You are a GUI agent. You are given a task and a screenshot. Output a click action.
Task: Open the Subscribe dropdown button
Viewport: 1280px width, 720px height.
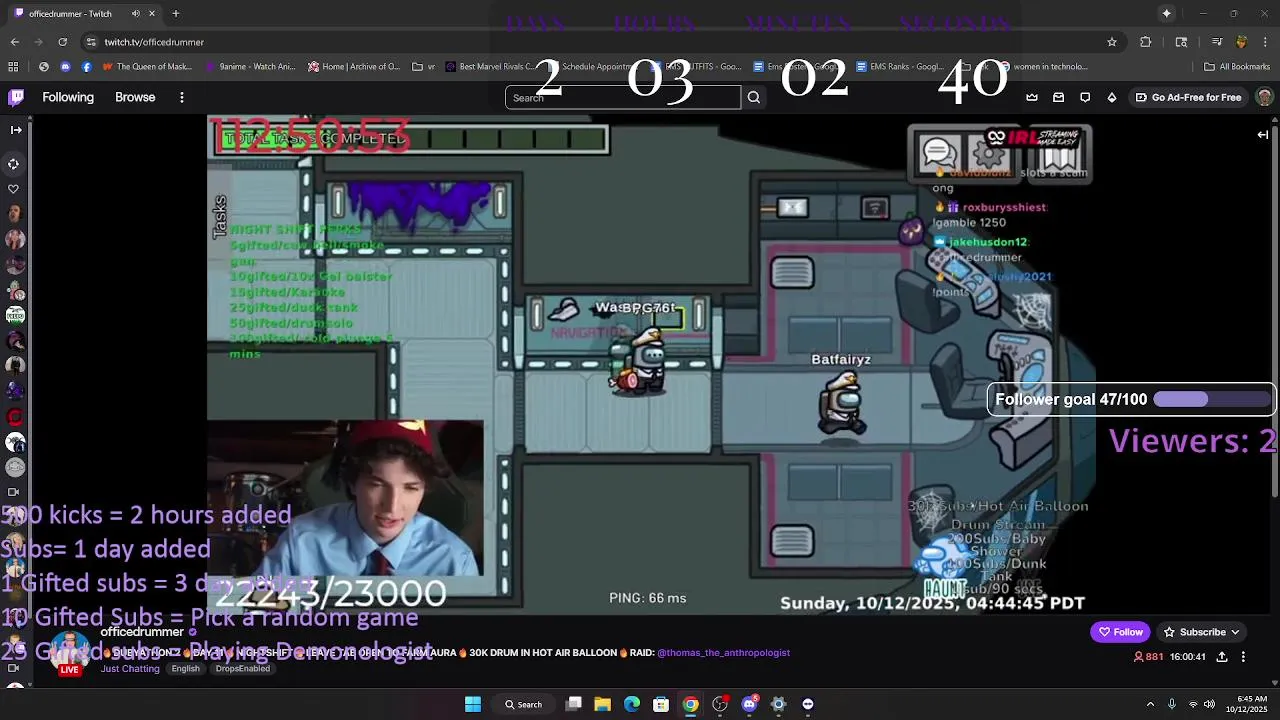(1201, 632)
